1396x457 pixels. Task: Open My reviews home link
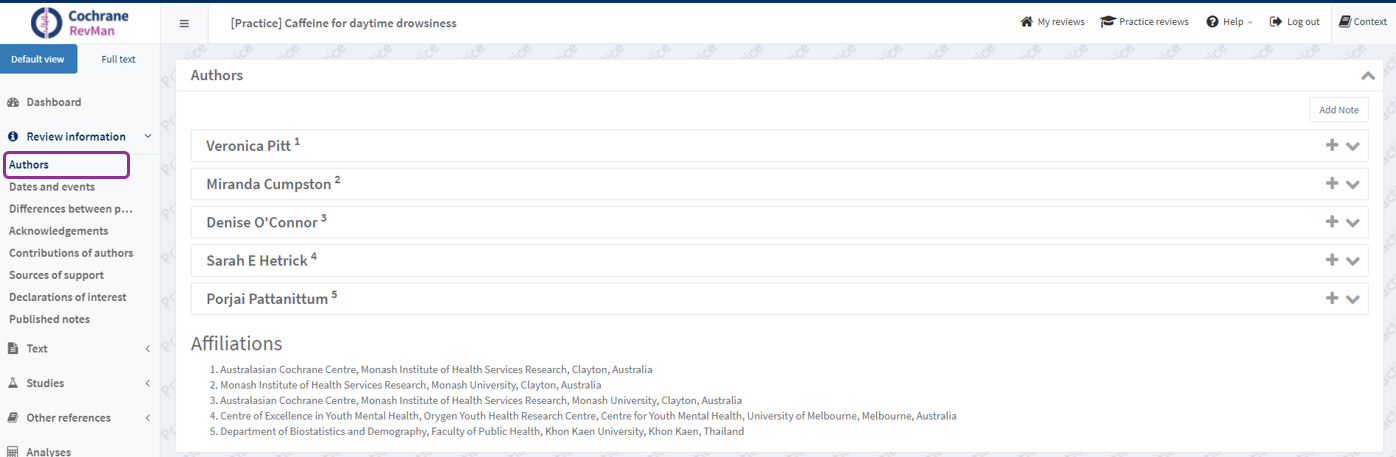coord(1052,22)
